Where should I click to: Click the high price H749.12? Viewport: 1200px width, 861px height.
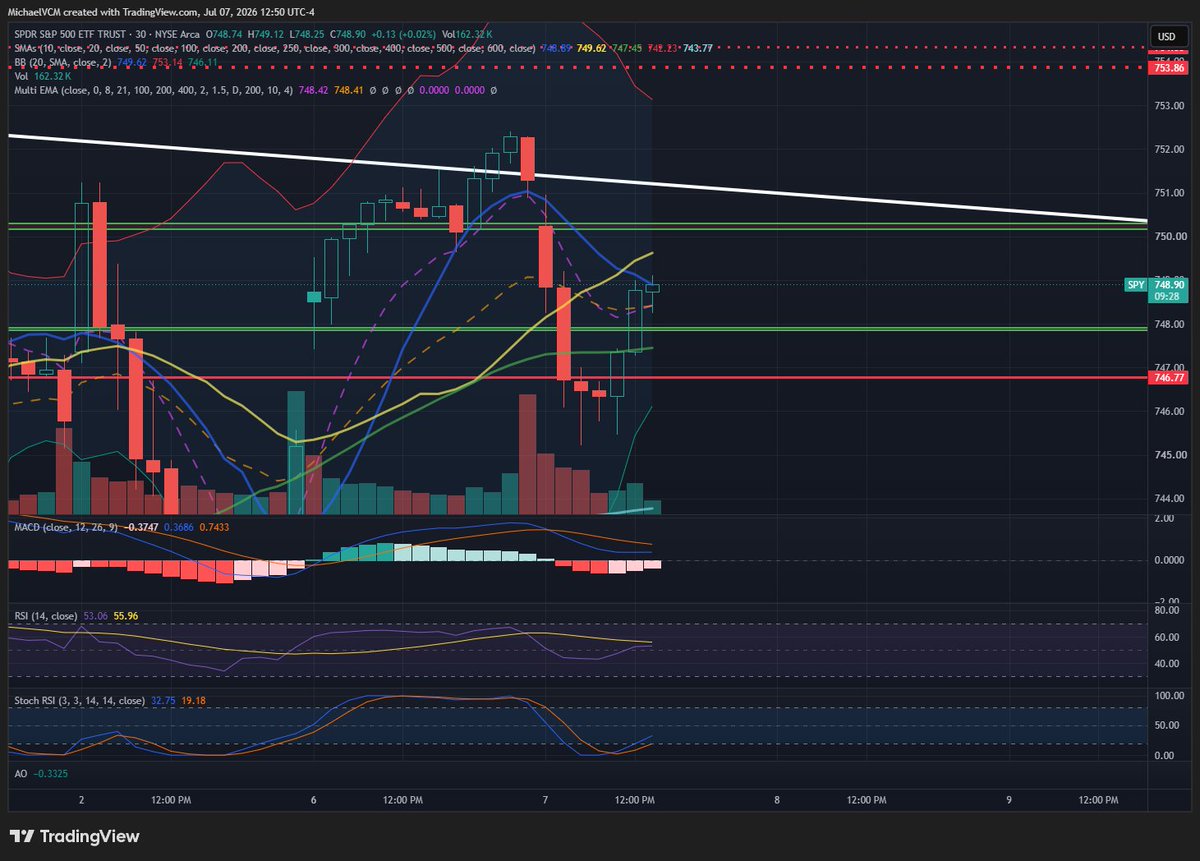(266, 35)
